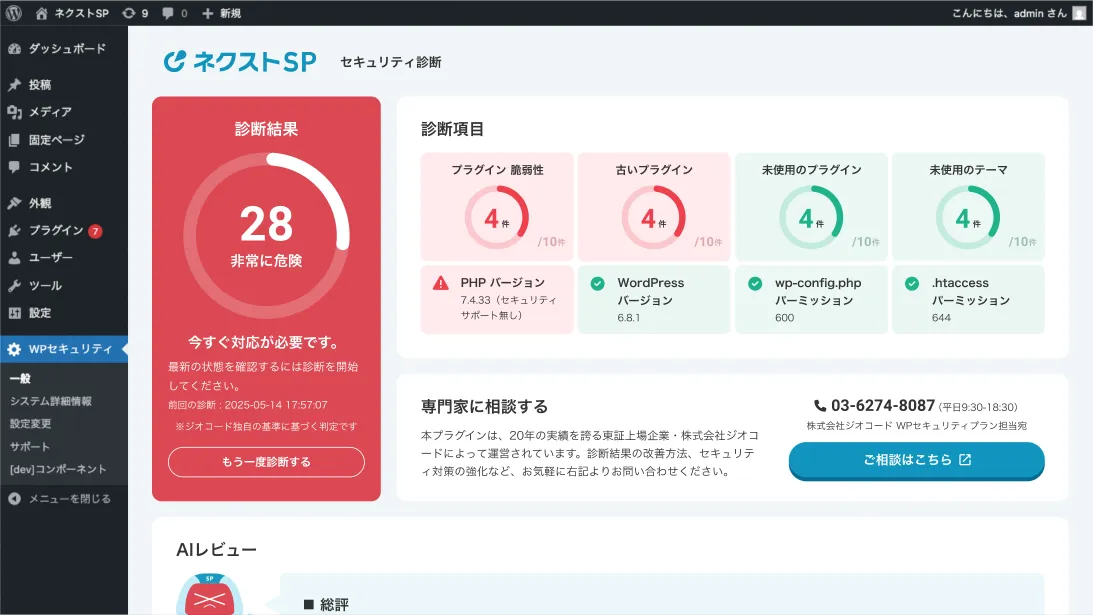The width and height of the screenshot is (1093, 615).
Task: Open システム詳細情報 submenu item
Action: [x=51, y=401]
